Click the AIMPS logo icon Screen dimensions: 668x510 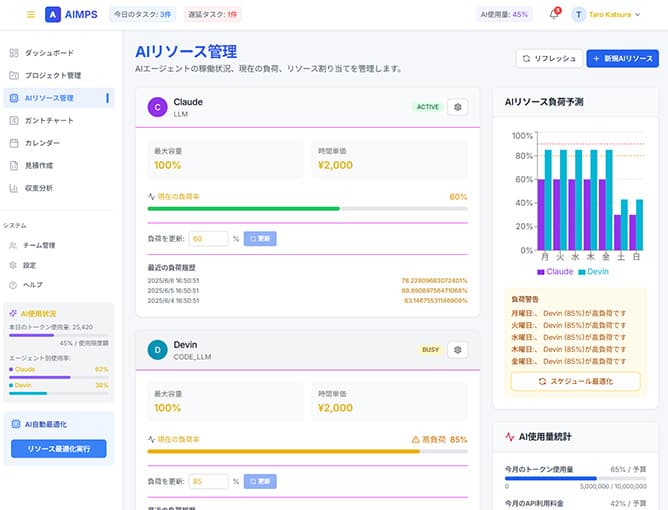point(53,14)
